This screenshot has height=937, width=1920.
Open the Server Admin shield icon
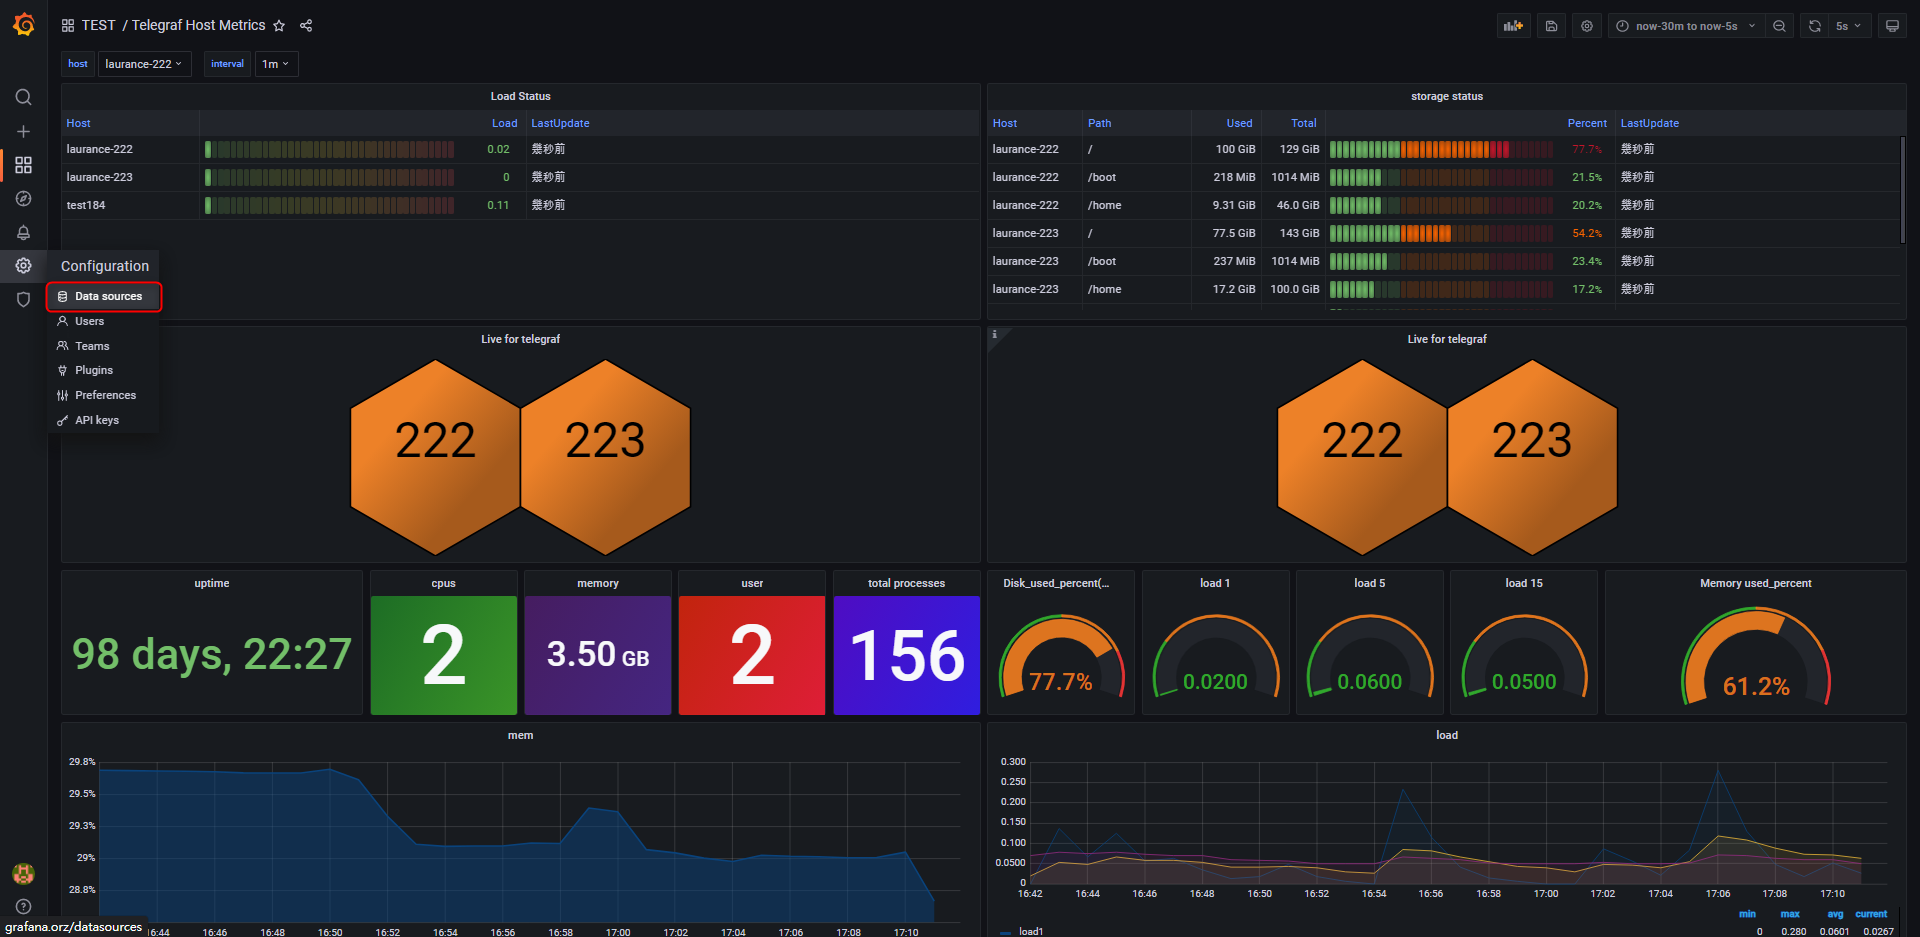[x=24, y=299]
